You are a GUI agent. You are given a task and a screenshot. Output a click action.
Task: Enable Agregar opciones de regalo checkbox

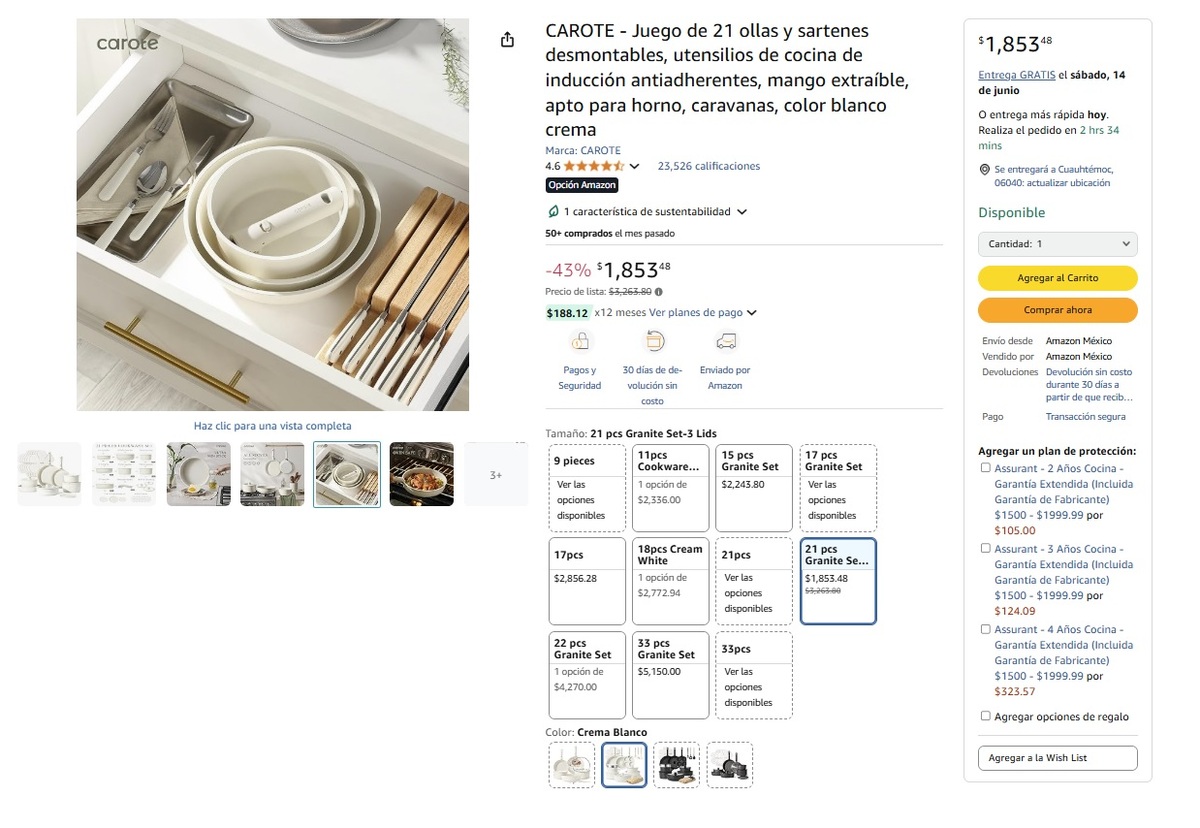click(986, 716)
